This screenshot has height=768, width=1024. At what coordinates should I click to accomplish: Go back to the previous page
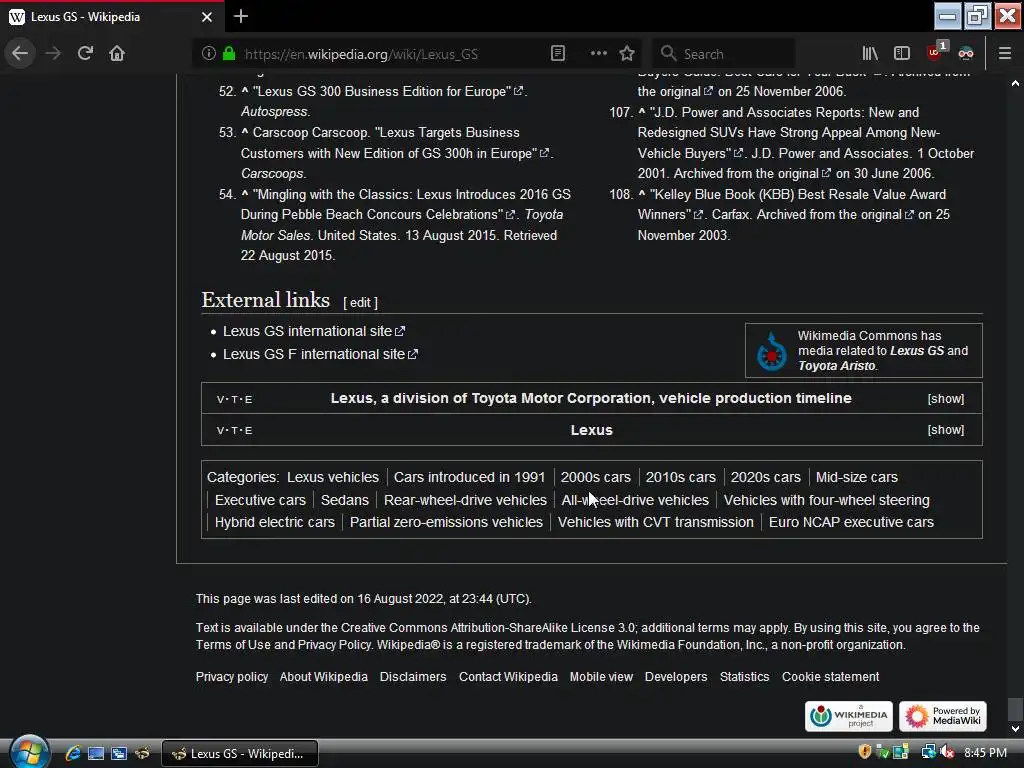point(20,53)
